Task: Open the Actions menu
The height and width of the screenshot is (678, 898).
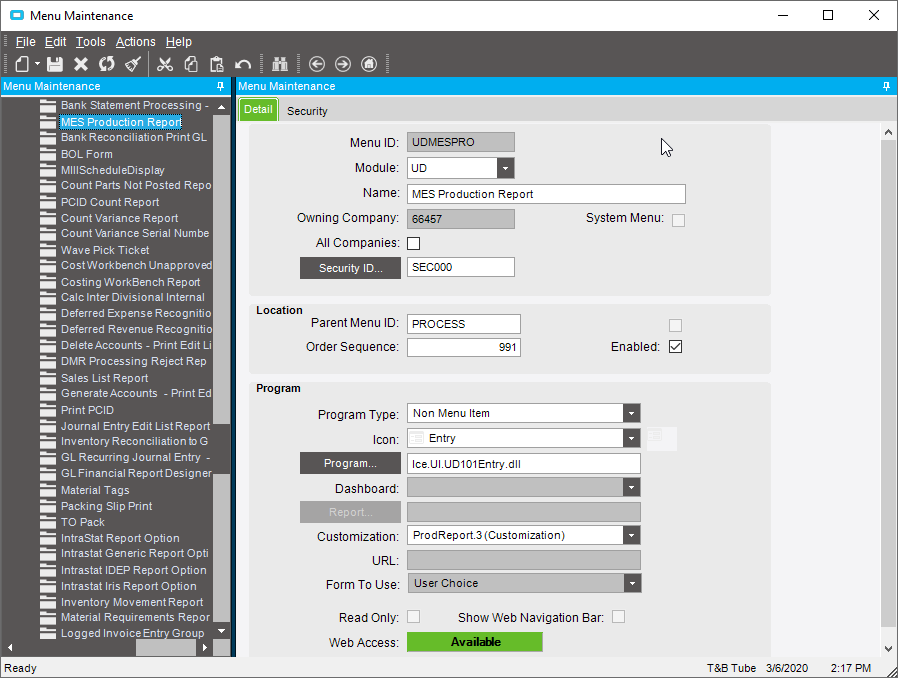Action: [135, 42]
